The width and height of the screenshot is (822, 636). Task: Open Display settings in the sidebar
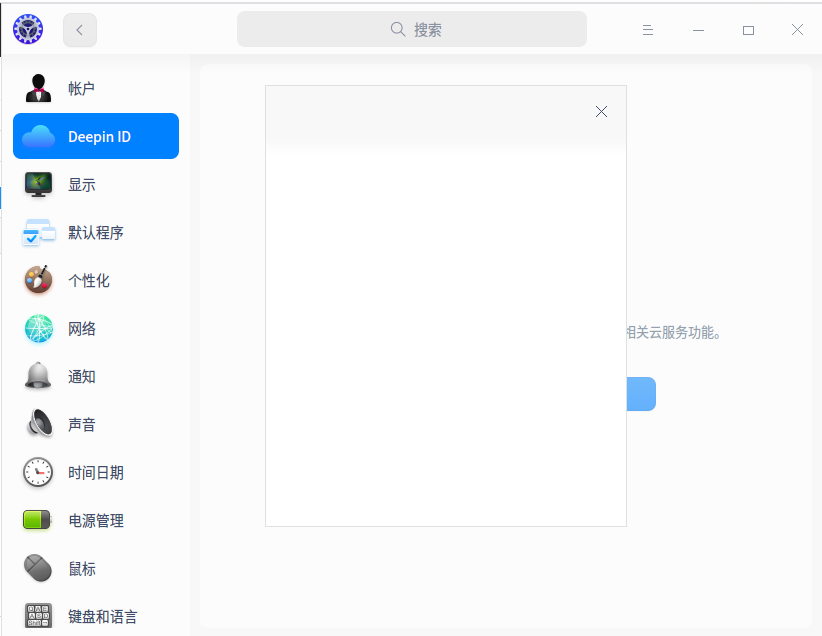point(80,184)
